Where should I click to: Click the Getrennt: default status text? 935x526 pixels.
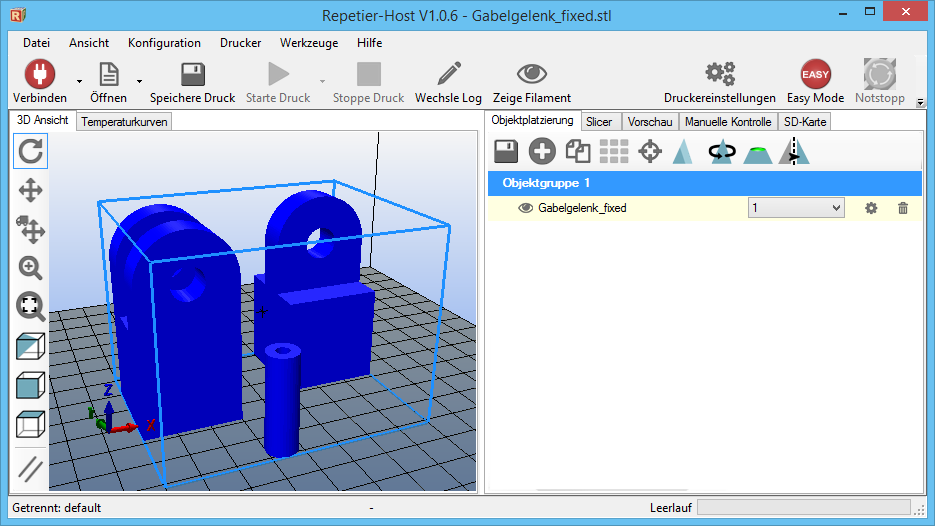[x=57, y=508]
